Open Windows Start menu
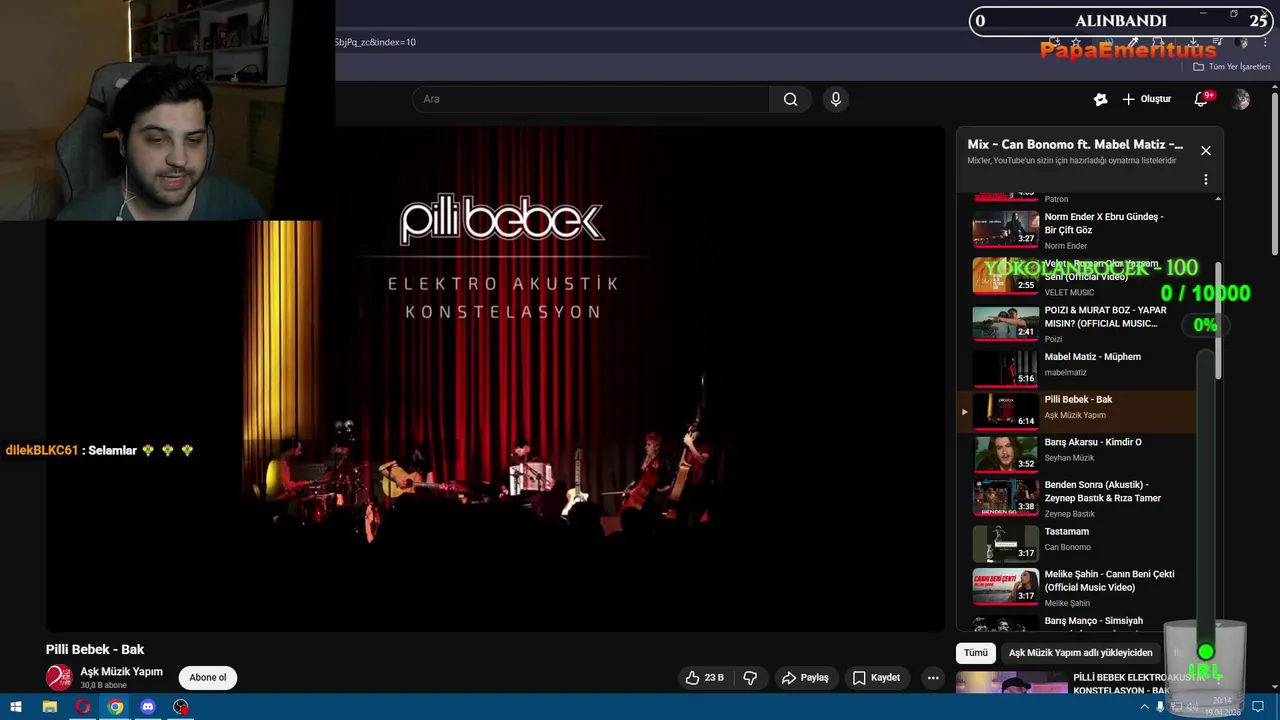Image resolution: width=1280 pixels, height=720 pixels. [x=16, y=707]
